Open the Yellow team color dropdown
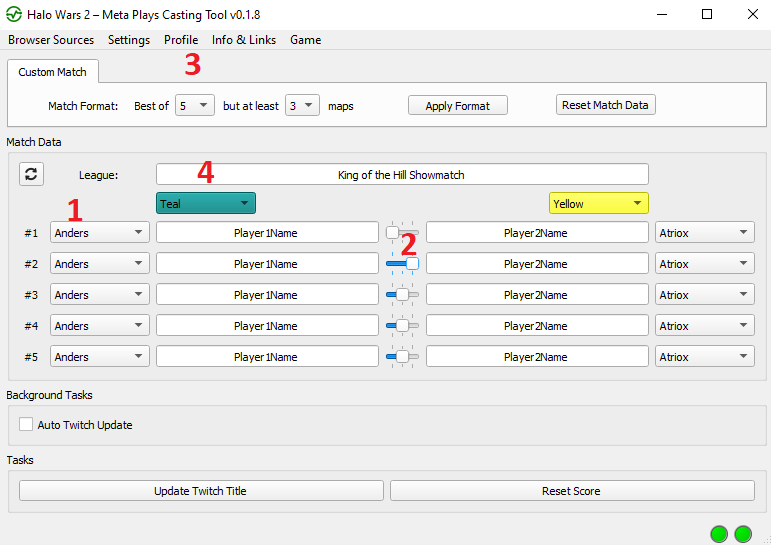The width and height of the screenshot is (771, 545). 598,203
